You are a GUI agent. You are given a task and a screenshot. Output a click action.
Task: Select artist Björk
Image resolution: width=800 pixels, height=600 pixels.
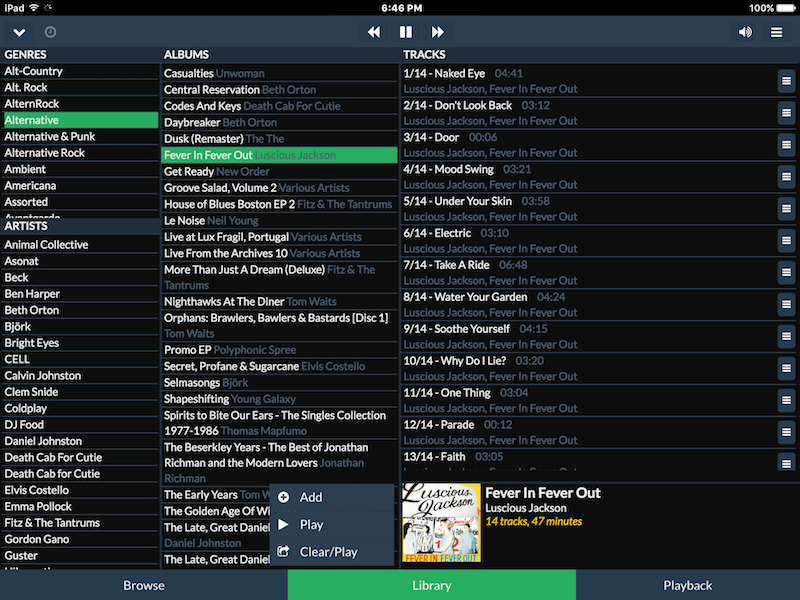[x=81, y=327]
